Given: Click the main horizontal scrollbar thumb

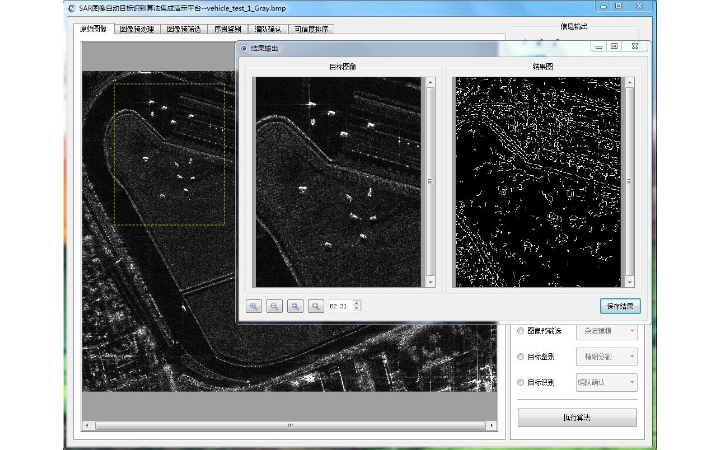Looking at the screenshot, I should click(x=290, y=426).
